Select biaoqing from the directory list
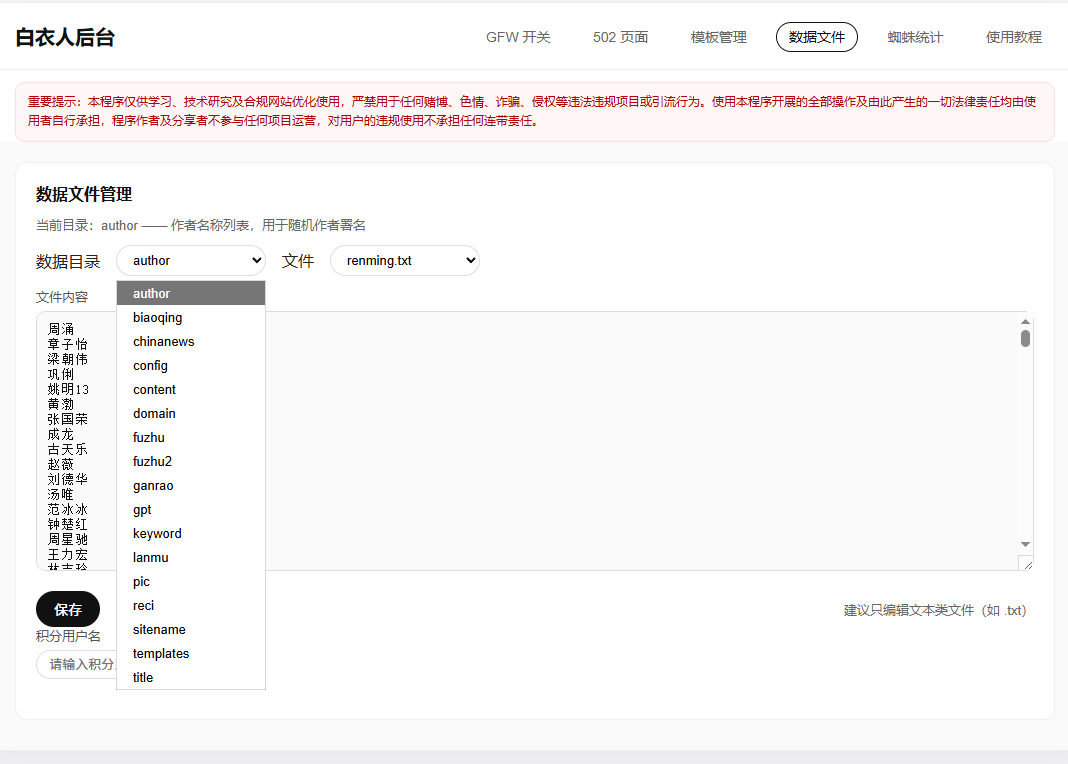Screen dimensions: 1068x764 pos(158,318)
